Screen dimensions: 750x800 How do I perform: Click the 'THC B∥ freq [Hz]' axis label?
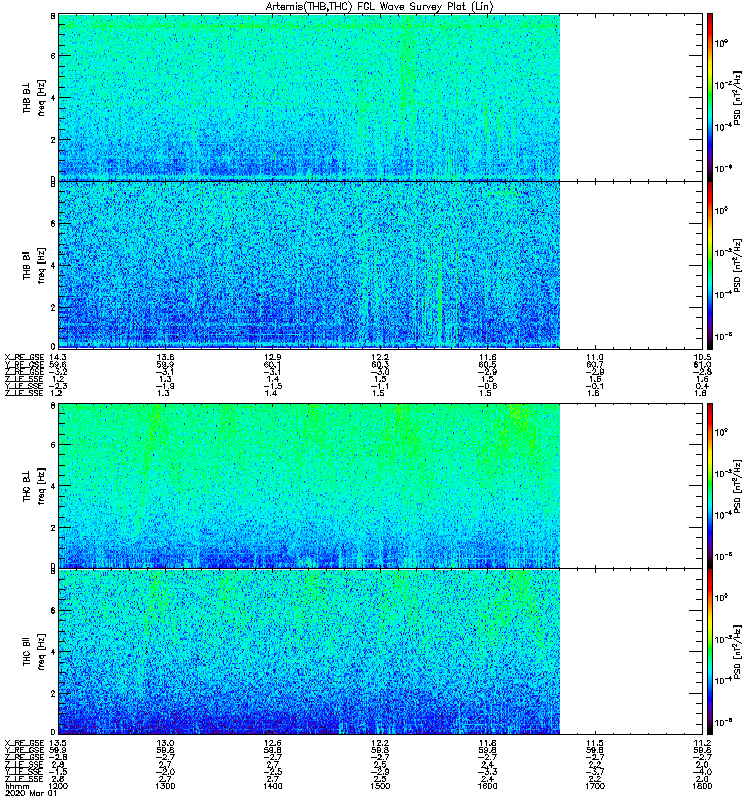(x=34, y=652)
